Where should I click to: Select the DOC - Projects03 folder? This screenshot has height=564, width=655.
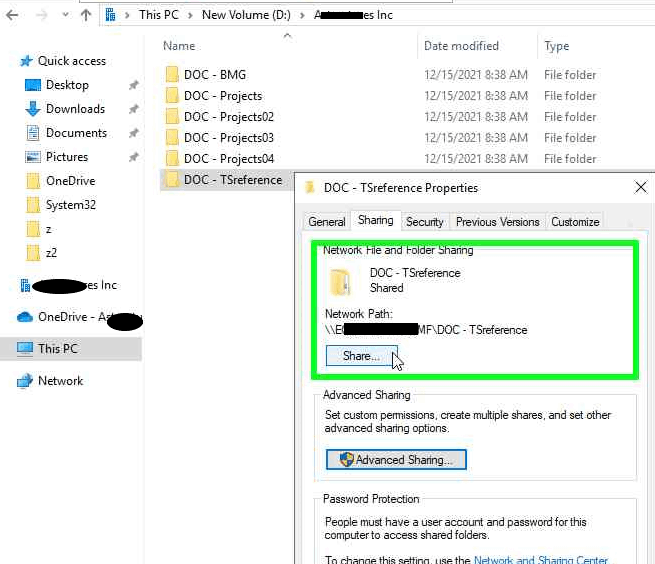click(229, 138)
